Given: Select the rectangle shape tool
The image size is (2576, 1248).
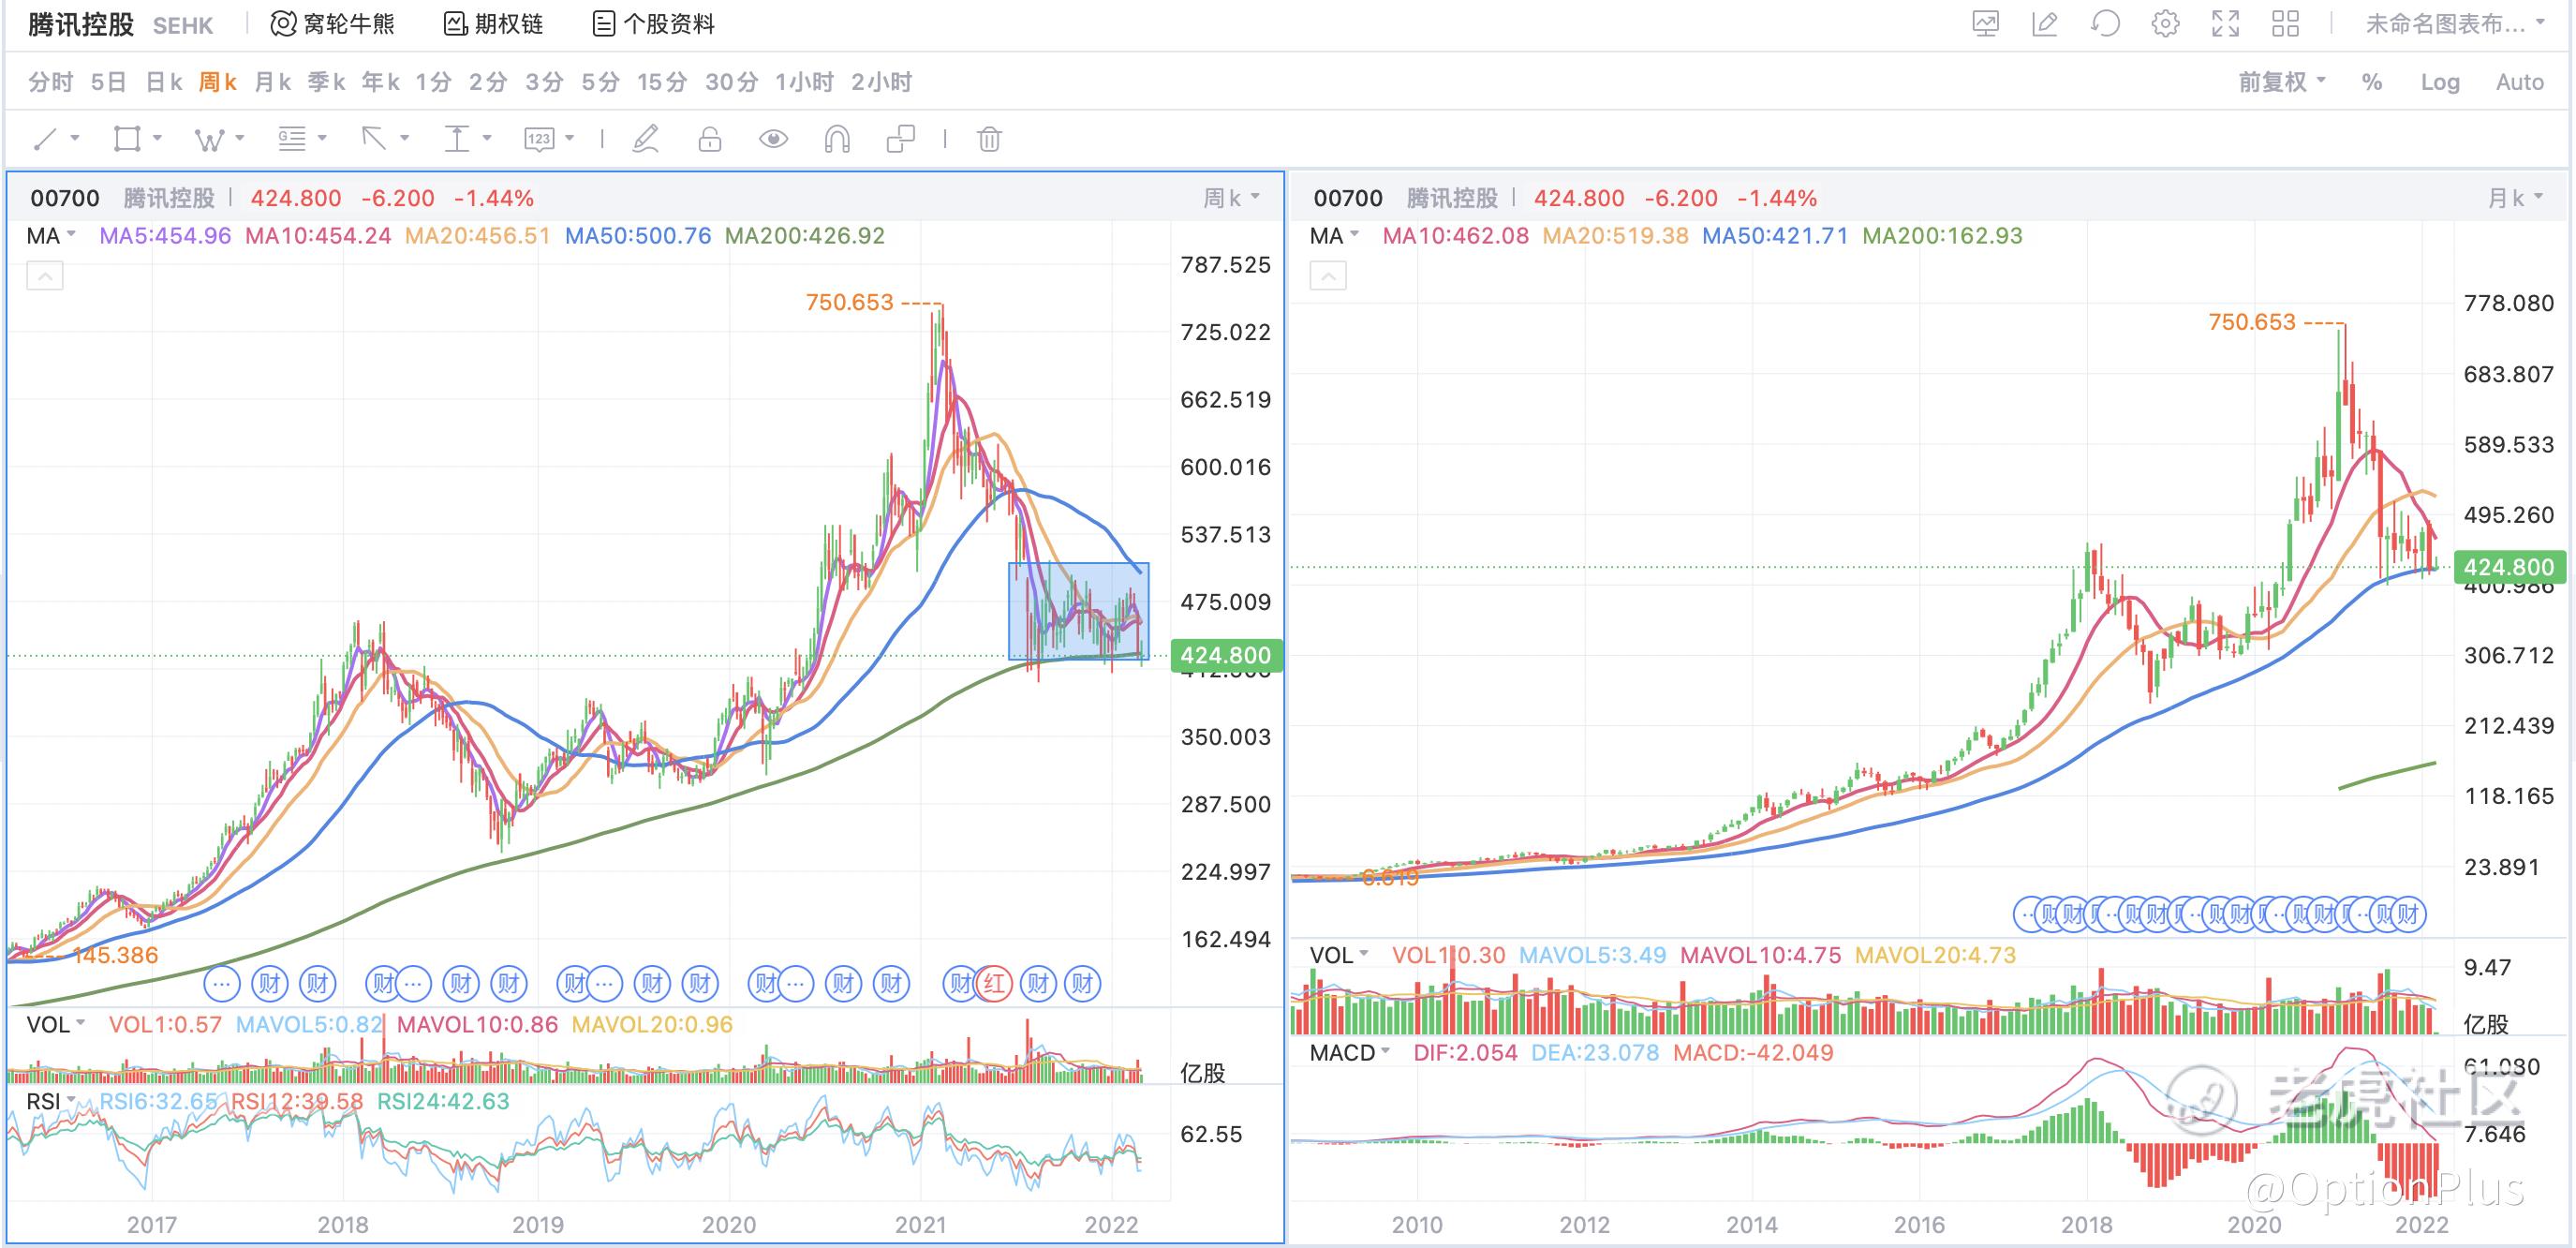Looking at the screenshot, I should pyautogui.click(x=127, y=139).
